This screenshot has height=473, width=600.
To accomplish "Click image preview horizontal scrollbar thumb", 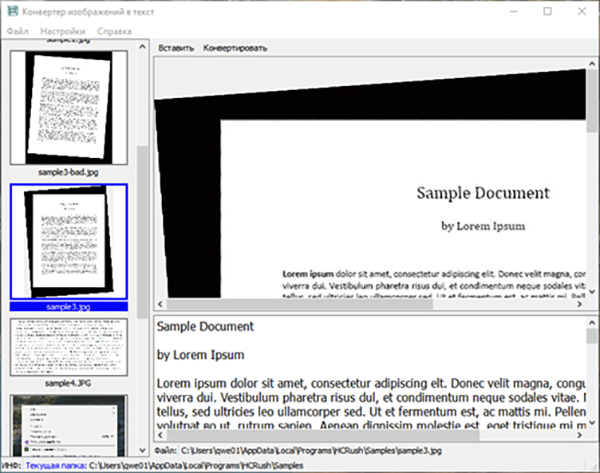I will coord(300,304).
